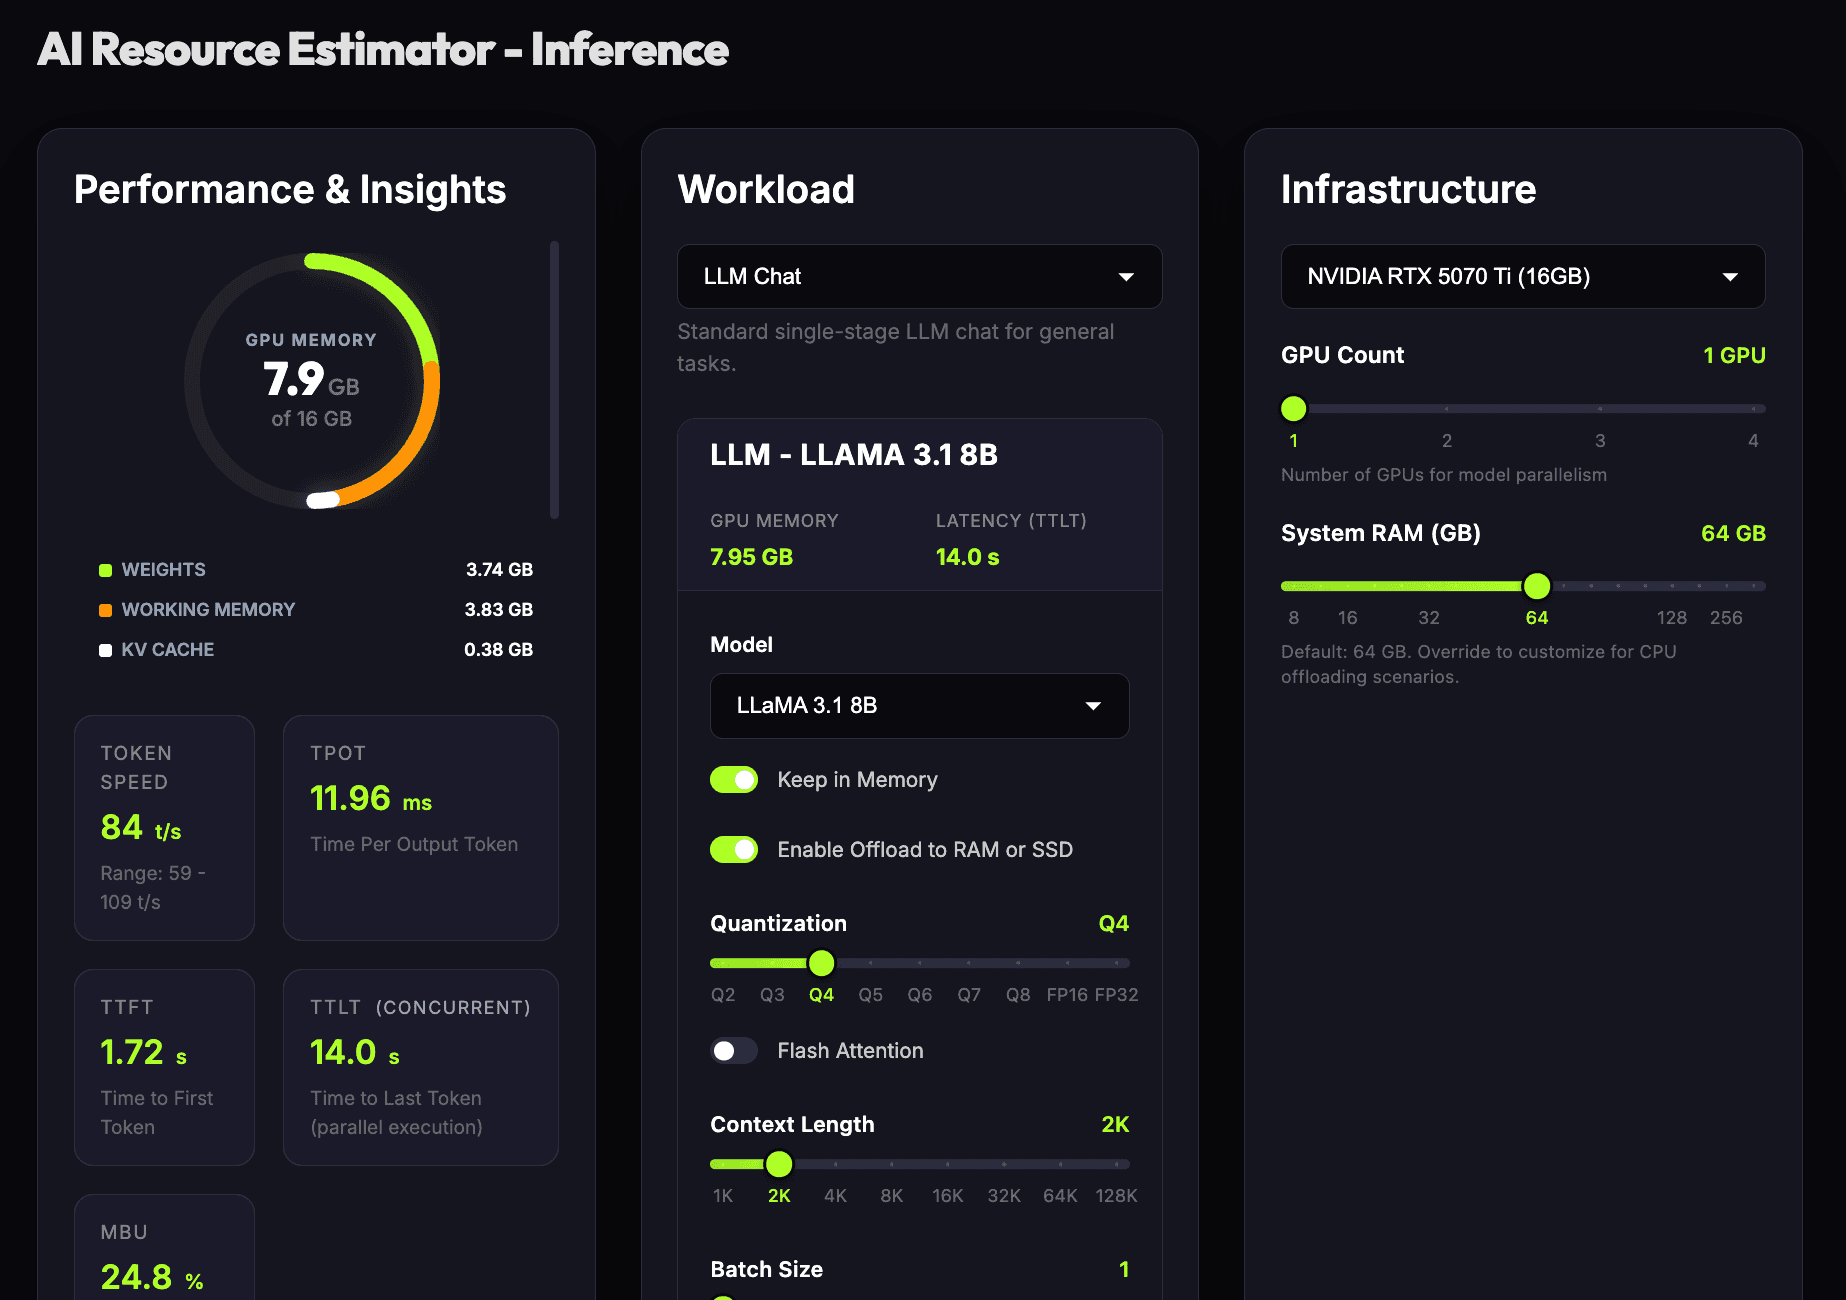The width and height of the screenshot is (1846, 1300).
Task: Click the KV Cache legend marker
Action: (x=105, y=649)
